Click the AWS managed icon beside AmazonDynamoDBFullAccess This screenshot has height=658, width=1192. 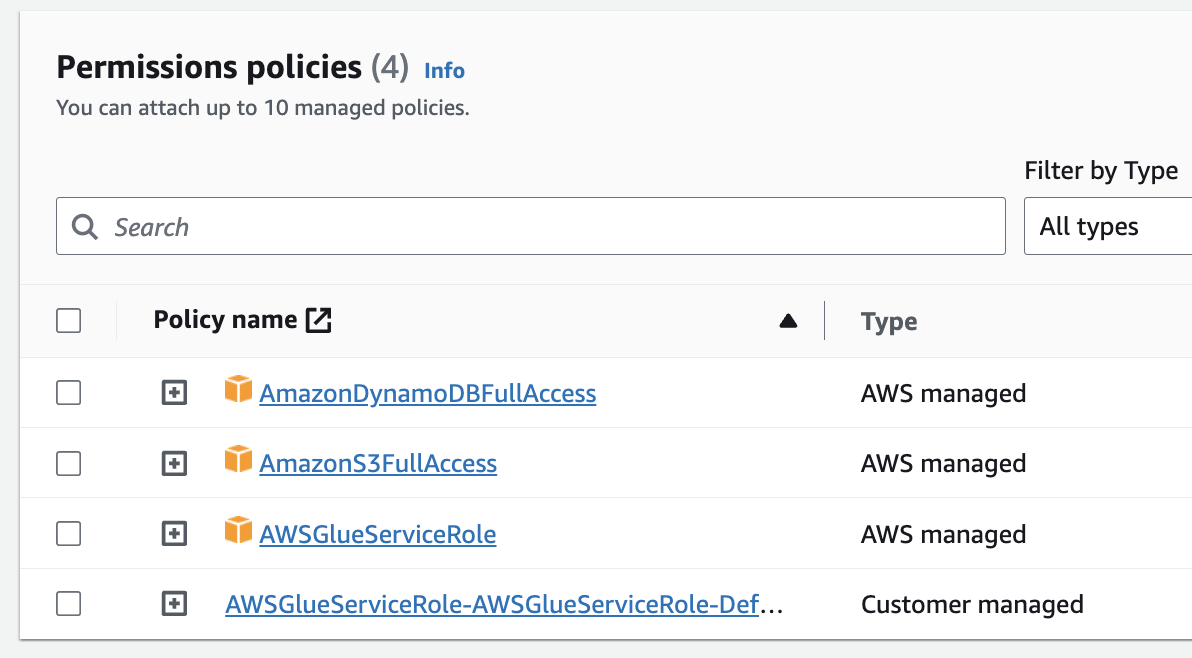pyautogui.click(x=238, y=390)
